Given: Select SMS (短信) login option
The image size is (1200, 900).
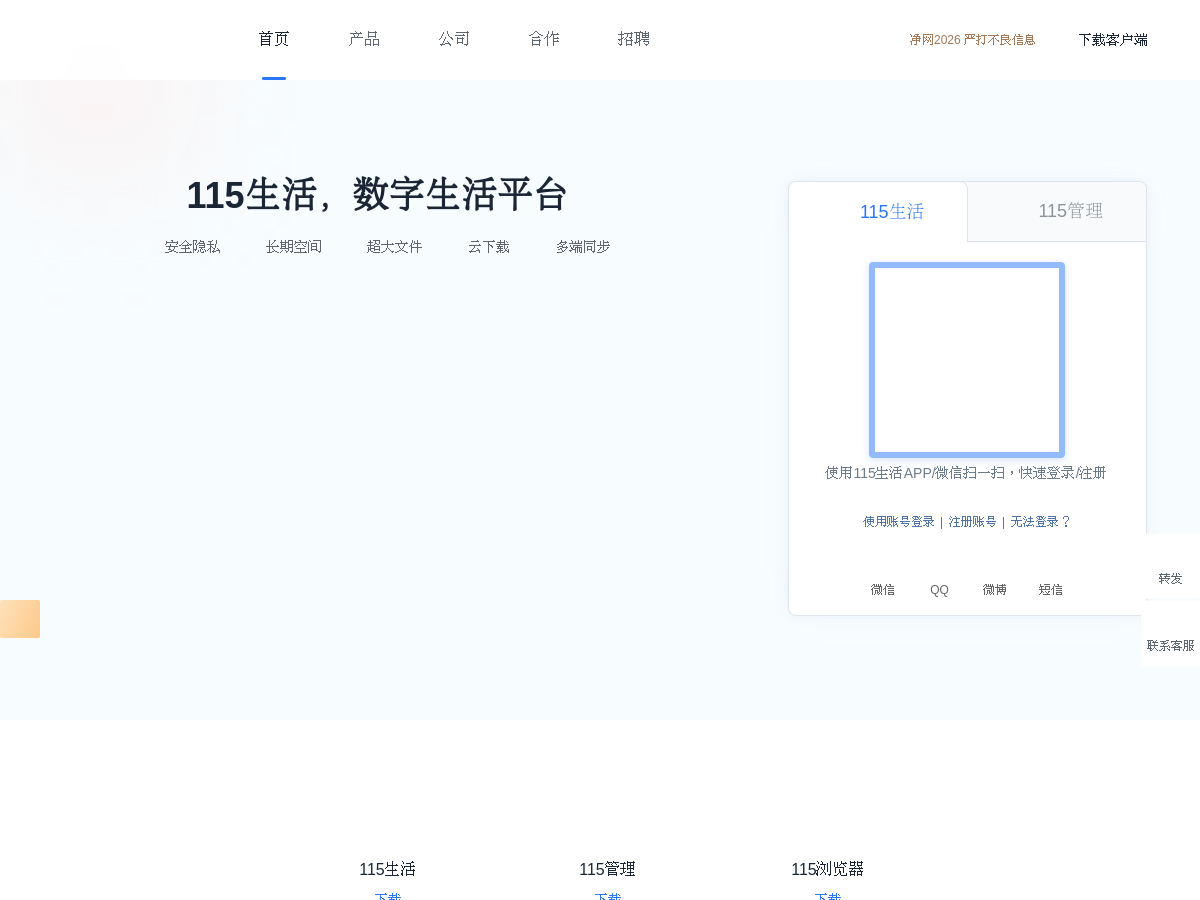Looking at the screenshot, I should (x=1051, y=589).
